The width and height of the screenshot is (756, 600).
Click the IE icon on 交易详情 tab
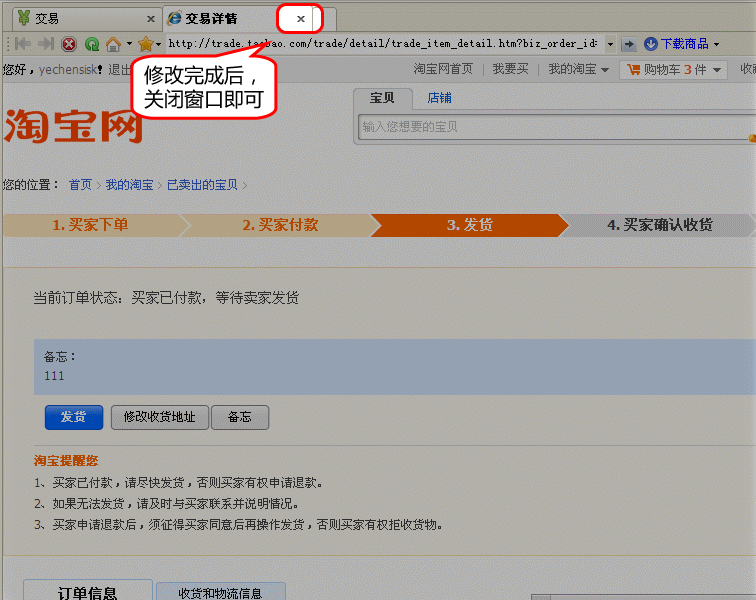coord(174,18)
